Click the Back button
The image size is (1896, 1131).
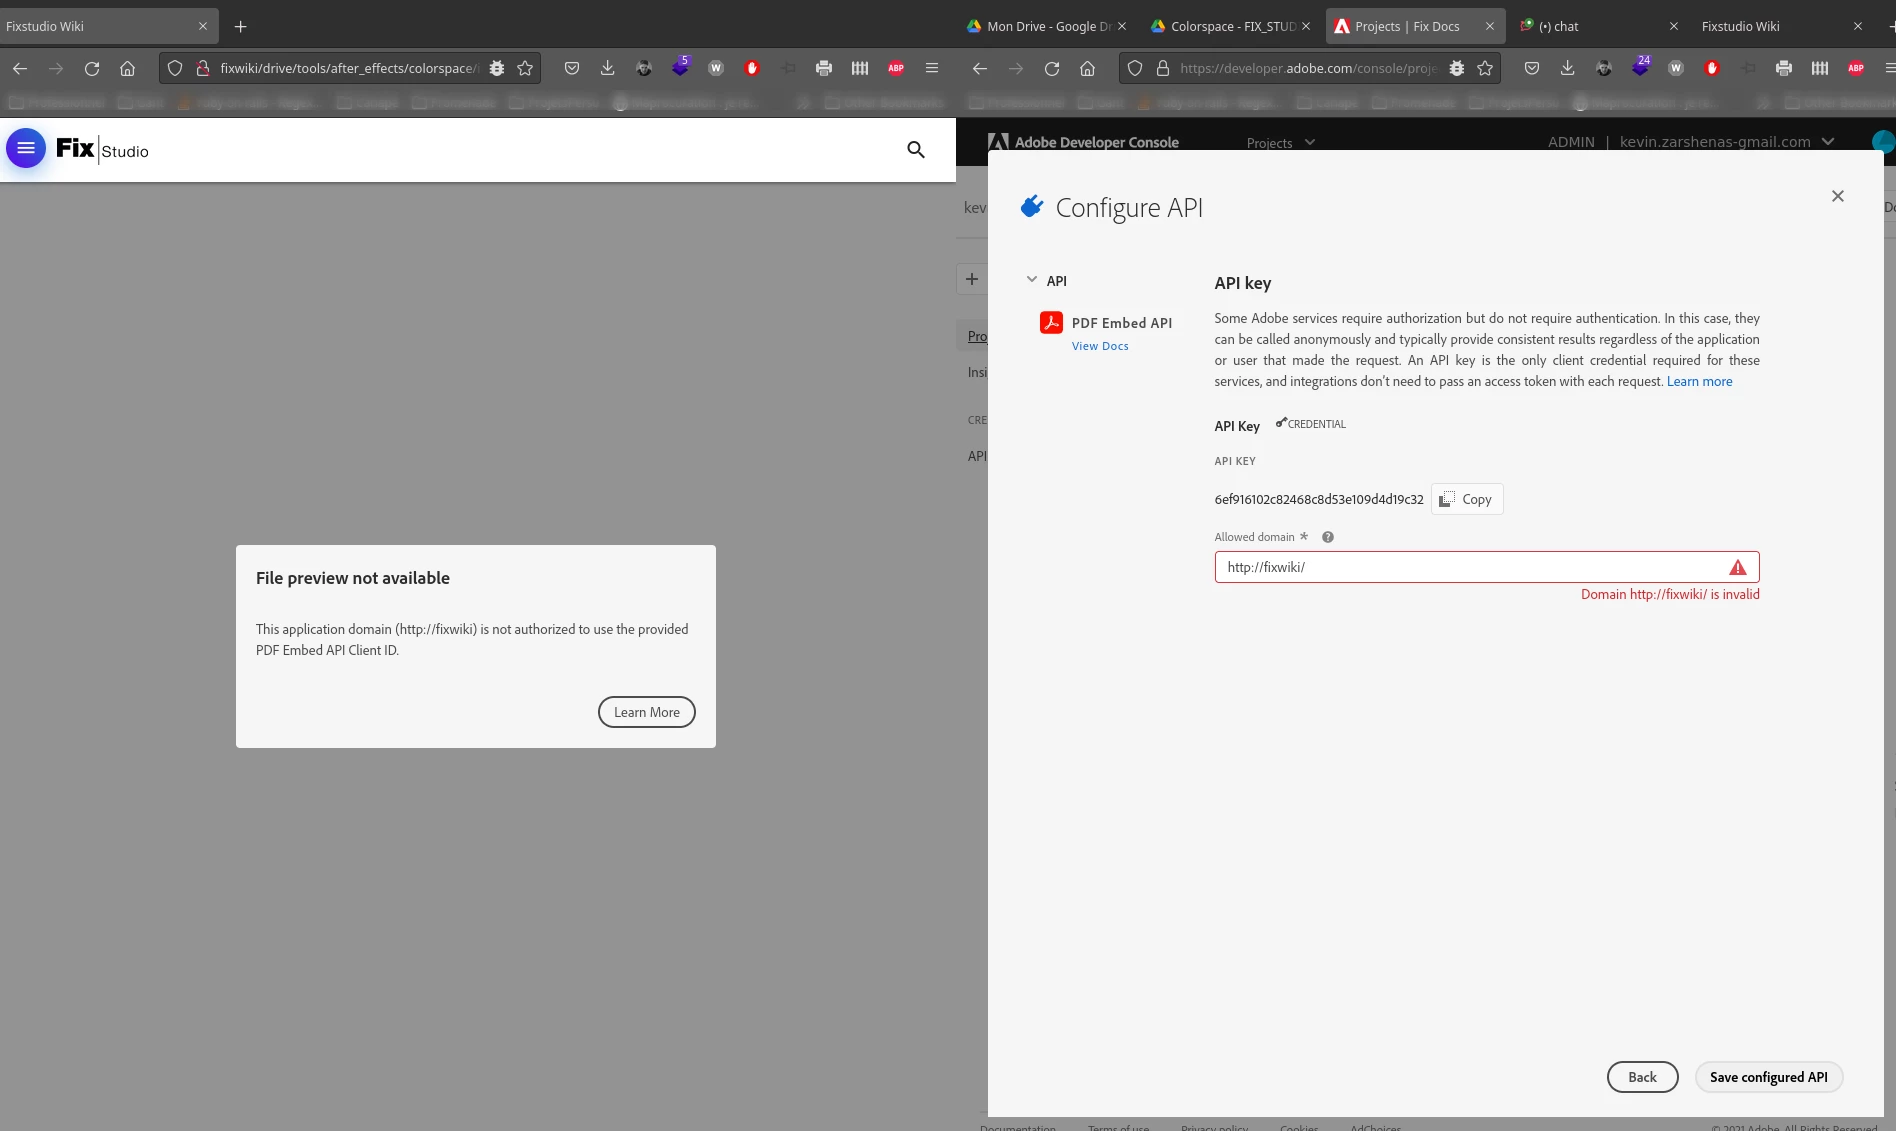pyautogui.click(x=1642, y=1077)
